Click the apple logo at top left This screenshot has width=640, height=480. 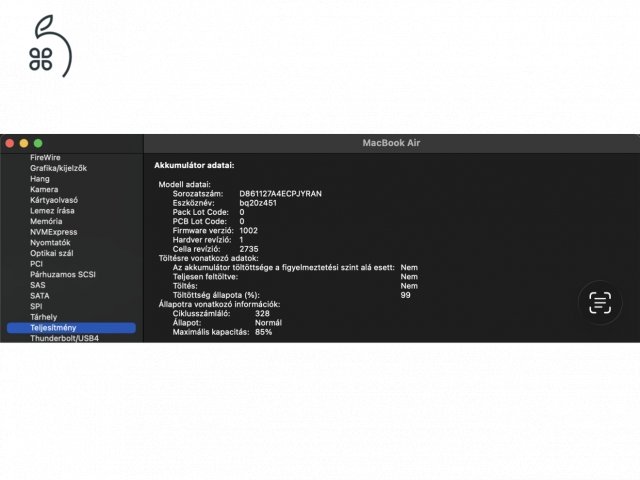click(50, 46)
